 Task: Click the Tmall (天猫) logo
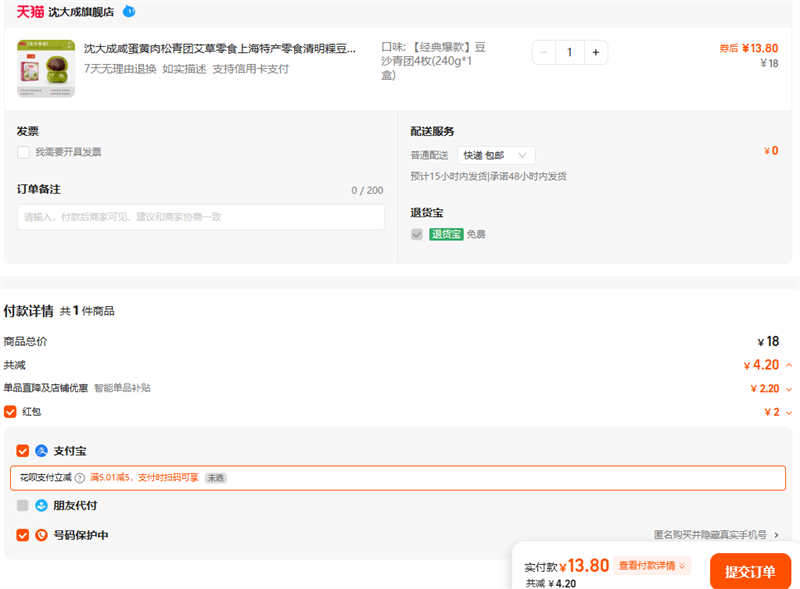(30, 12)
